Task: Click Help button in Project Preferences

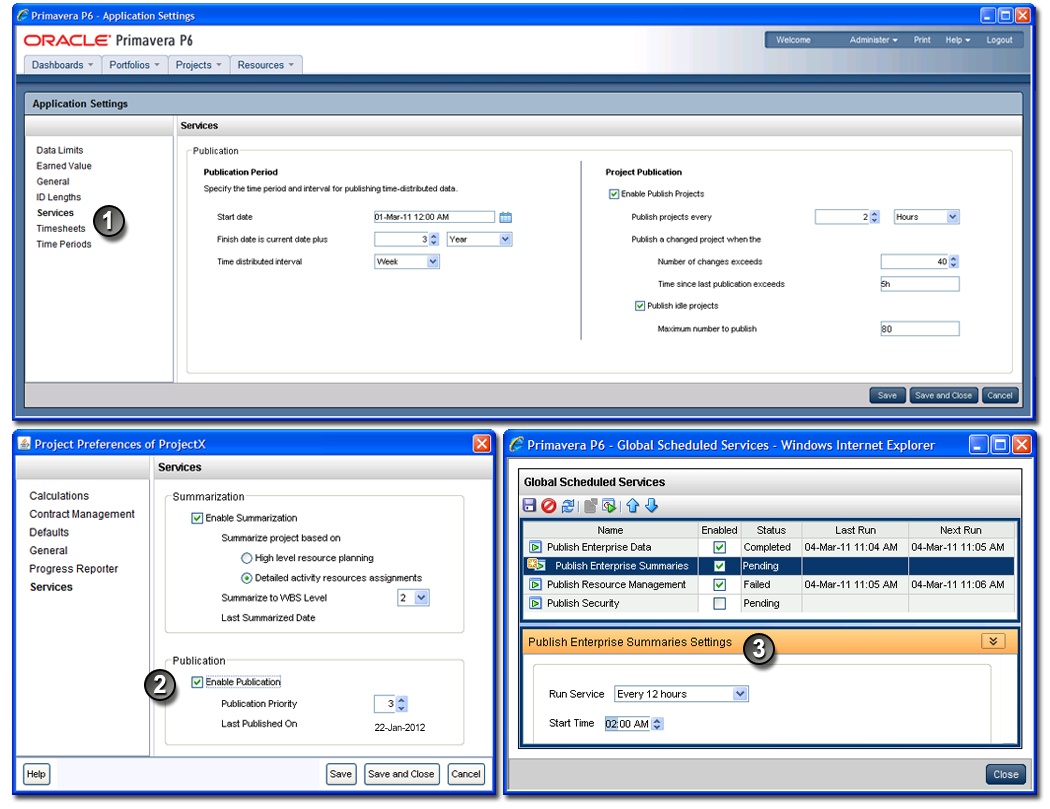Action: tap(36, 774)
